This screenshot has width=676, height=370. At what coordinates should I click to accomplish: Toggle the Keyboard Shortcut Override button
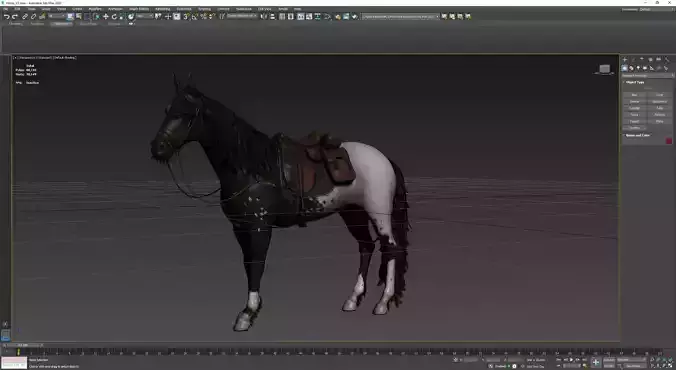(177, 16)
